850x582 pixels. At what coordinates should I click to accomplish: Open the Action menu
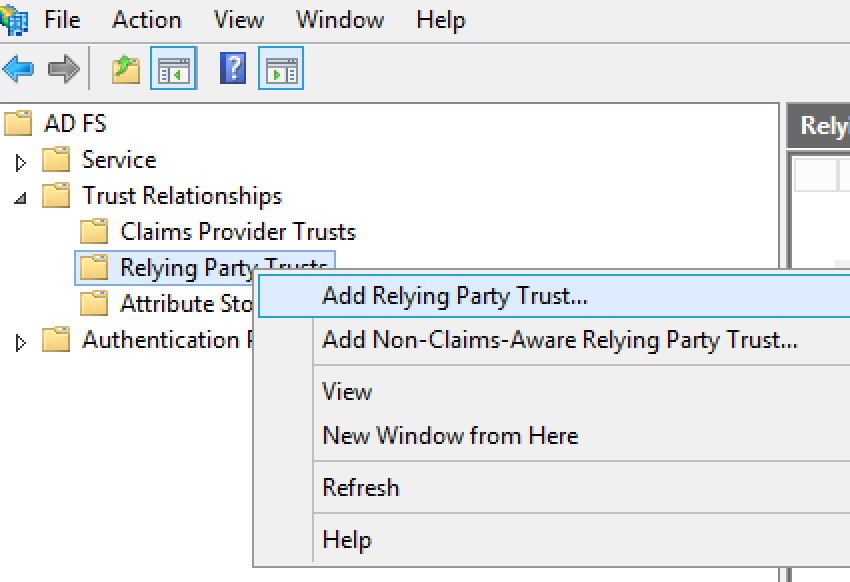click(147, 20)
